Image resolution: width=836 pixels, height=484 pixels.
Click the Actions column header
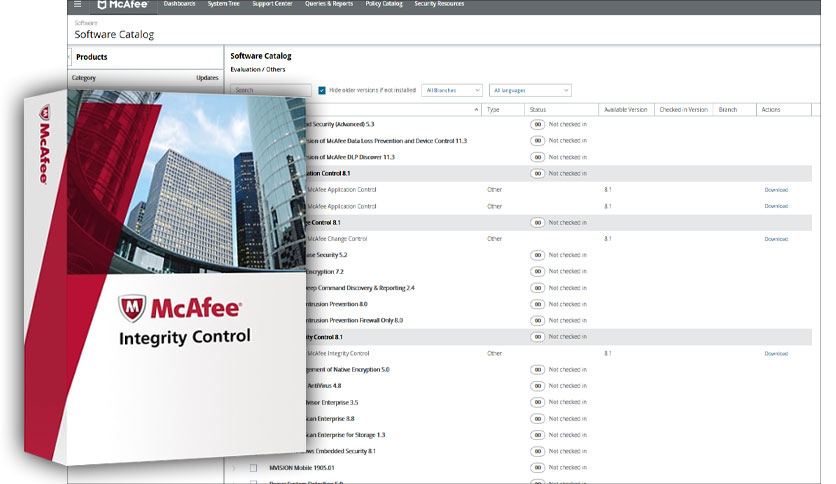click(x=770, y=110)
